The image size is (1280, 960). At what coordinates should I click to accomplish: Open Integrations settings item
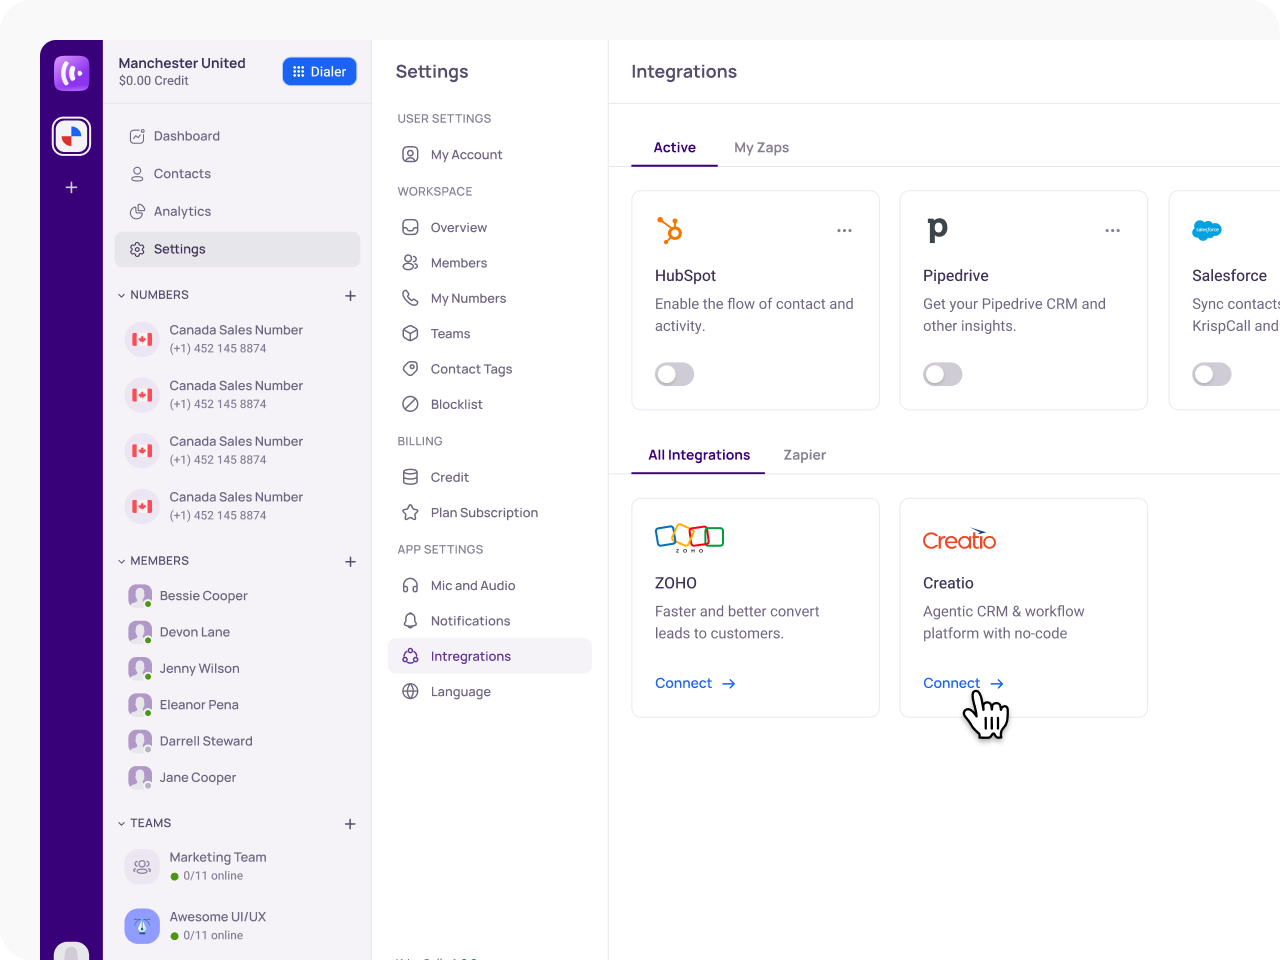490,656
